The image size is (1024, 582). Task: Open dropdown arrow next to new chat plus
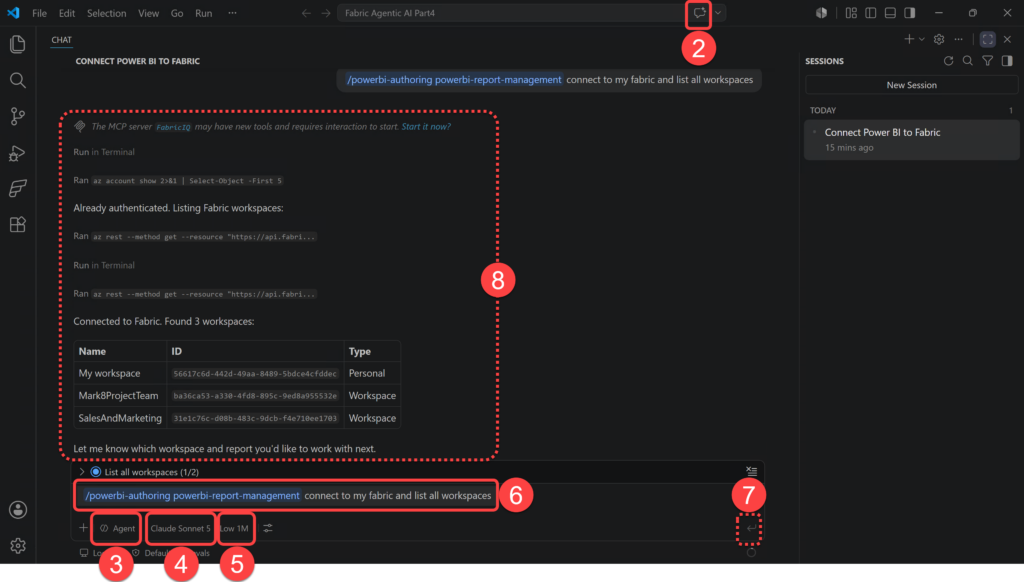point(921,39)
